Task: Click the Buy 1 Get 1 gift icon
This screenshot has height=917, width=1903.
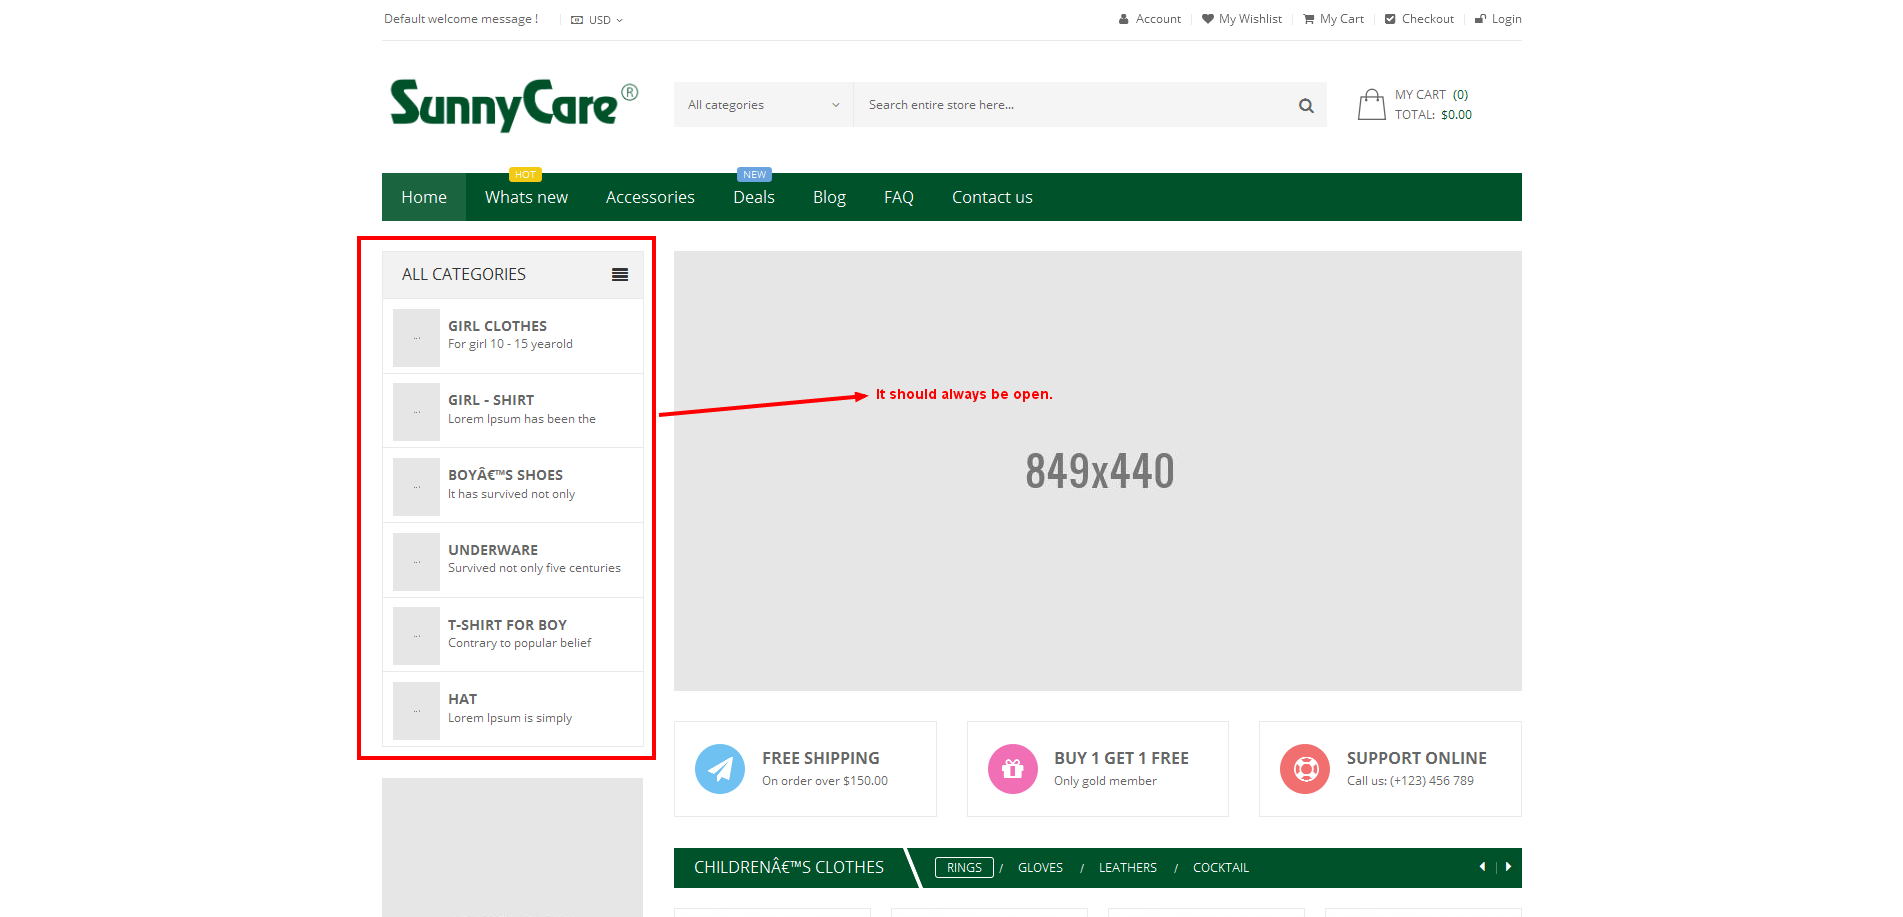Action: pyautogui.click(x=1012, y=769)
